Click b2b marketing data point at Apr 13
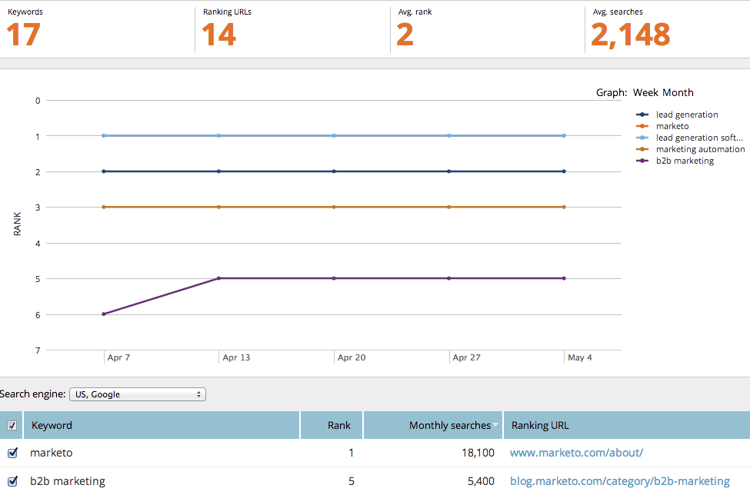750x495 pixels. click(219, 278)
